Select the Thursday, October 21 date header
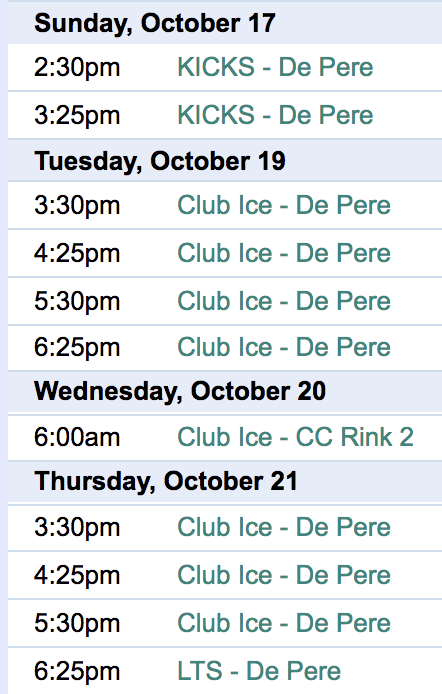 point(166,481)
